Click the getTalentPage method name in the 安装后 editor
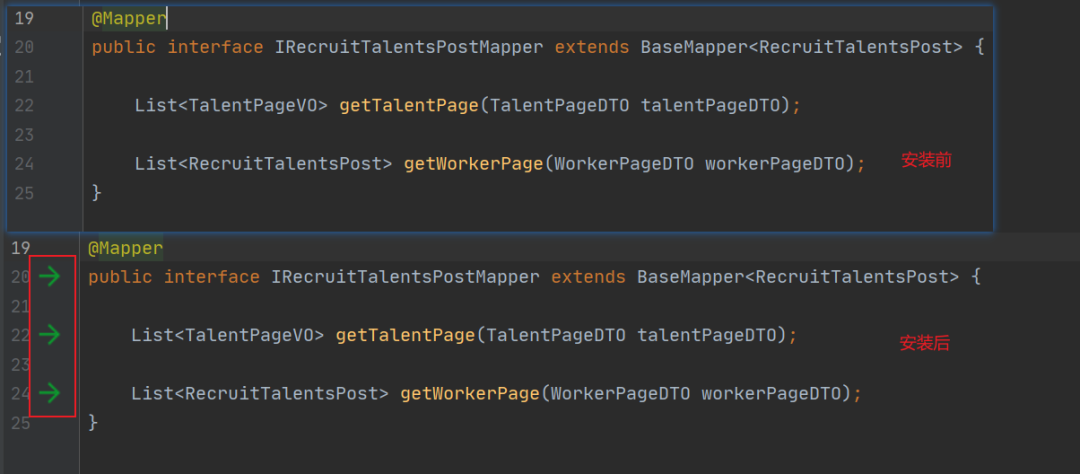 coord(405,336)
